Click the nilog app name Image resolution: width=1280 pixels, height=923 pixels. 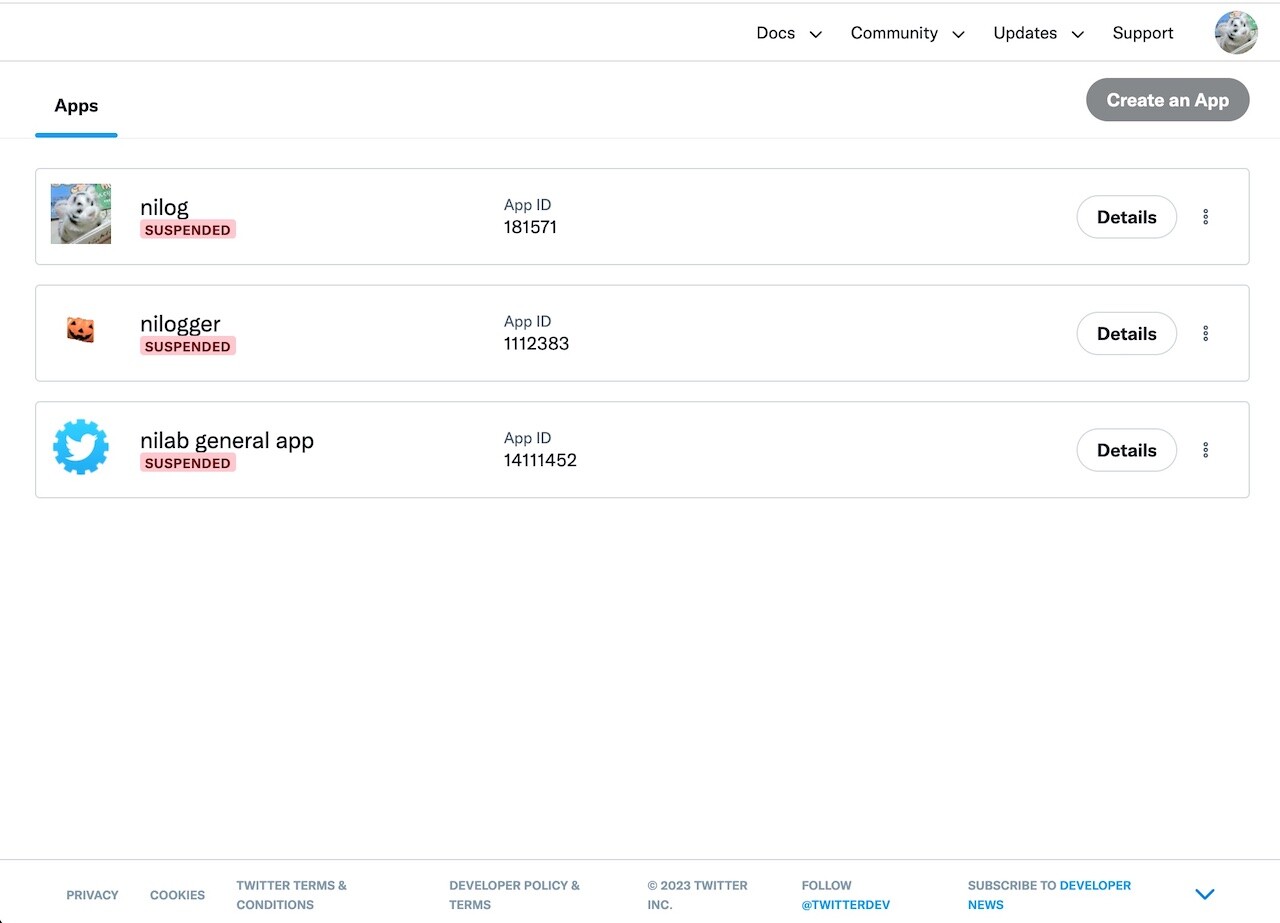(x=164, y=207)
